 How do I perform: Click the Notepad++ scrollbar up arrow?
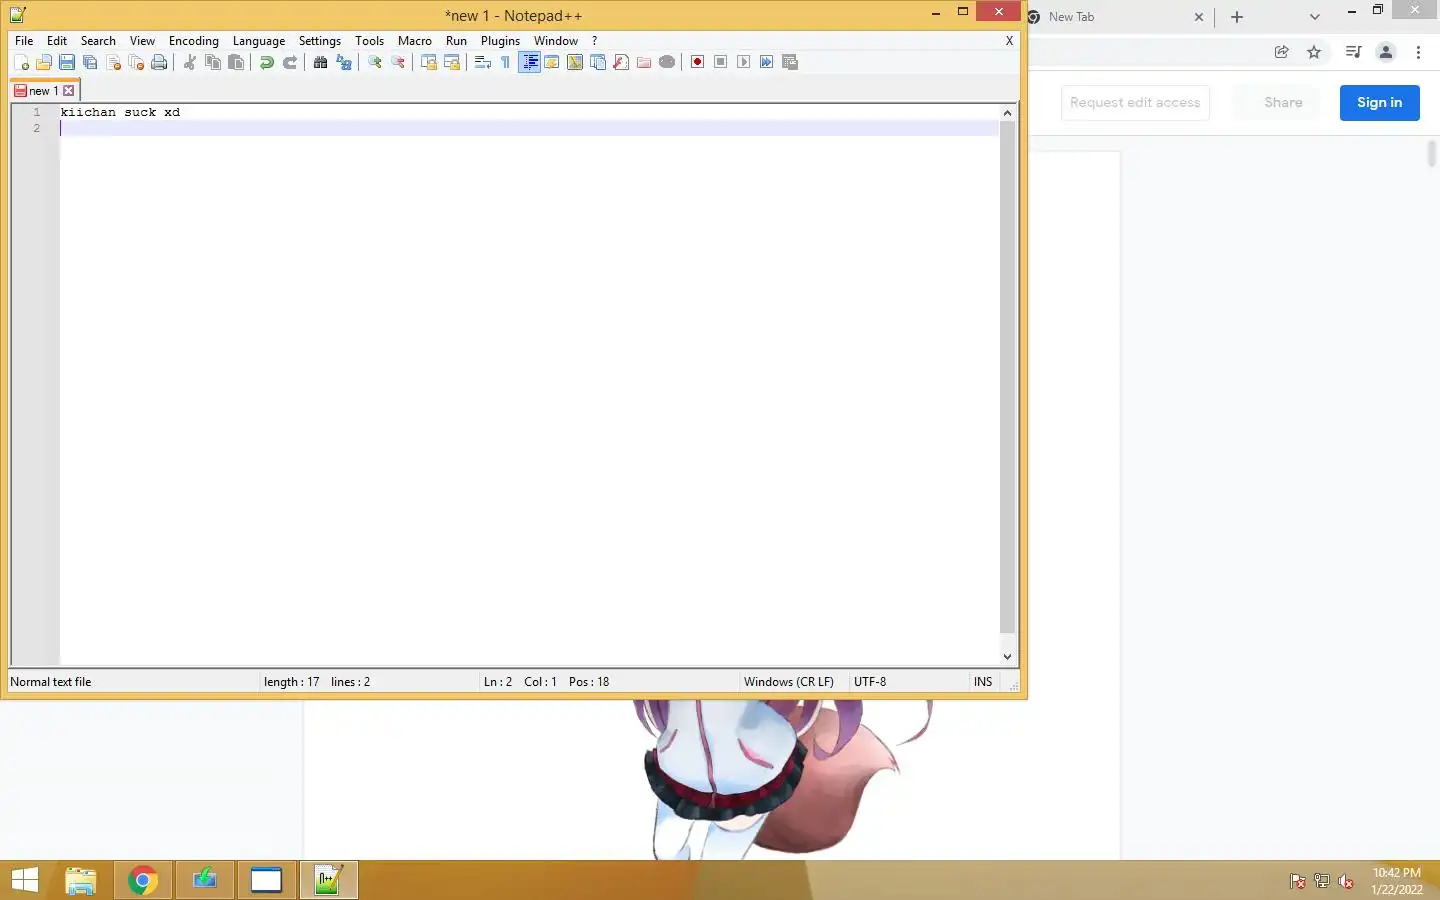click(x=1007, y=112)
